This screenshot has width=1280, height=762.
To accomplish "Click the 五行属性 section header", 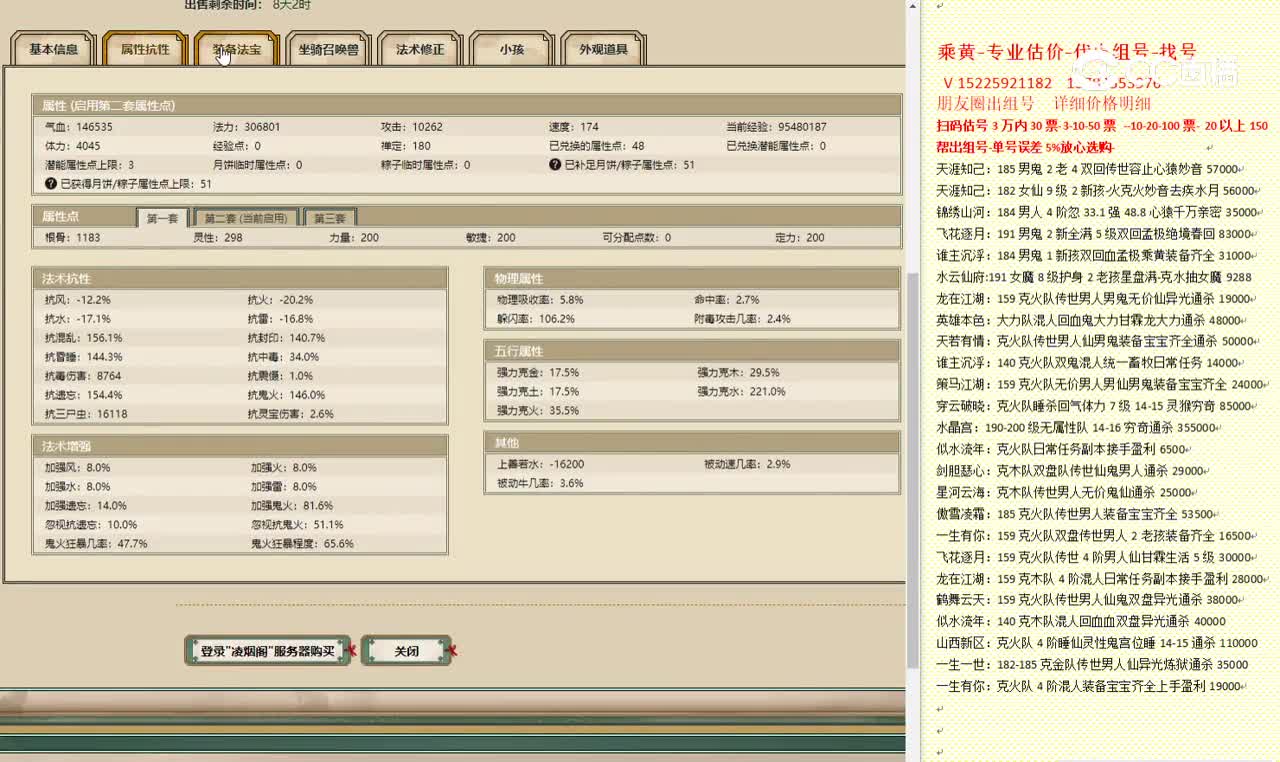I will (x=692, y=351).
